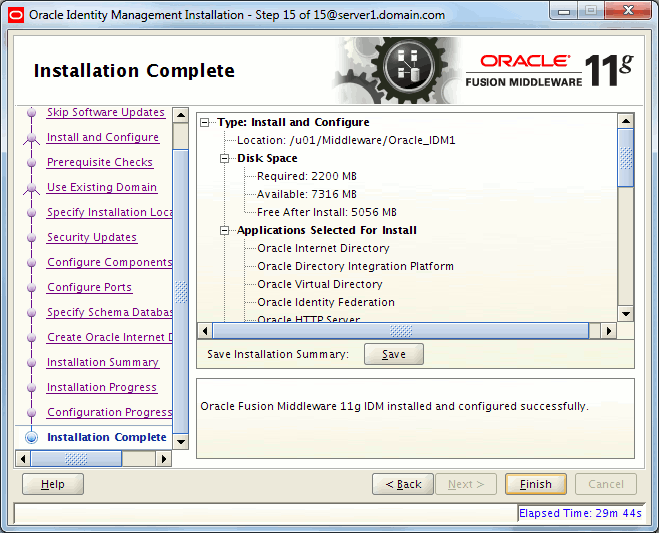Click the Installation Complete step indicator icon
The width and height of the screenshot is (659, 533).
(32, 437)
